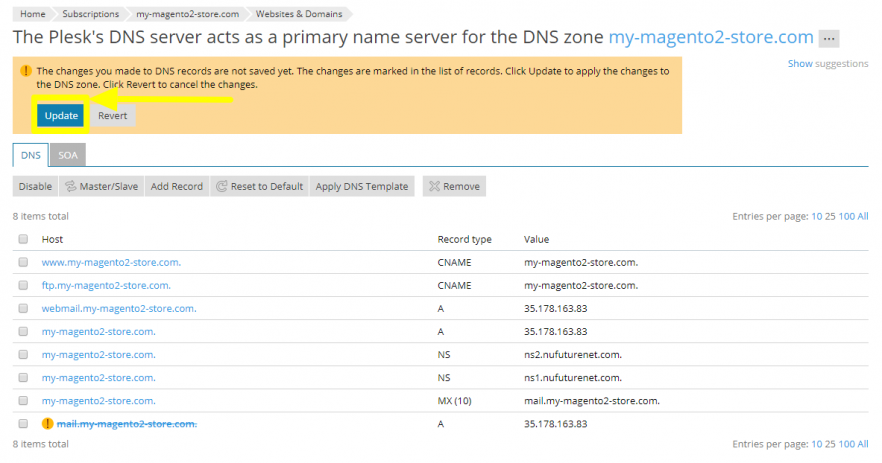Click value mail.my-magento2-store.com. in MX row
Screen dimensions: 882x463
592,401
